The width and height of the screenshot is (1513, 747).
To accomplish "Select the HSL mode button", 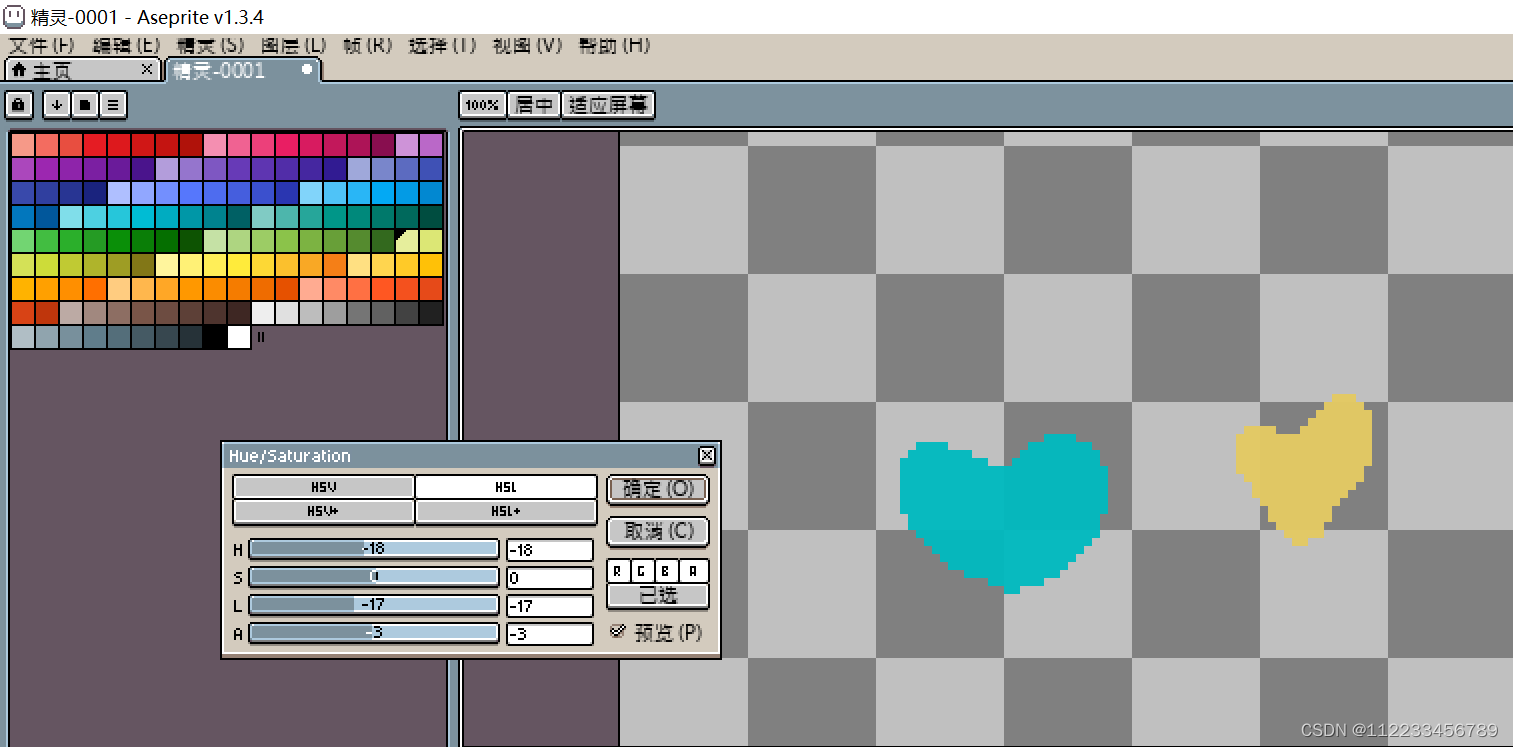I will (x=505, y=487).
